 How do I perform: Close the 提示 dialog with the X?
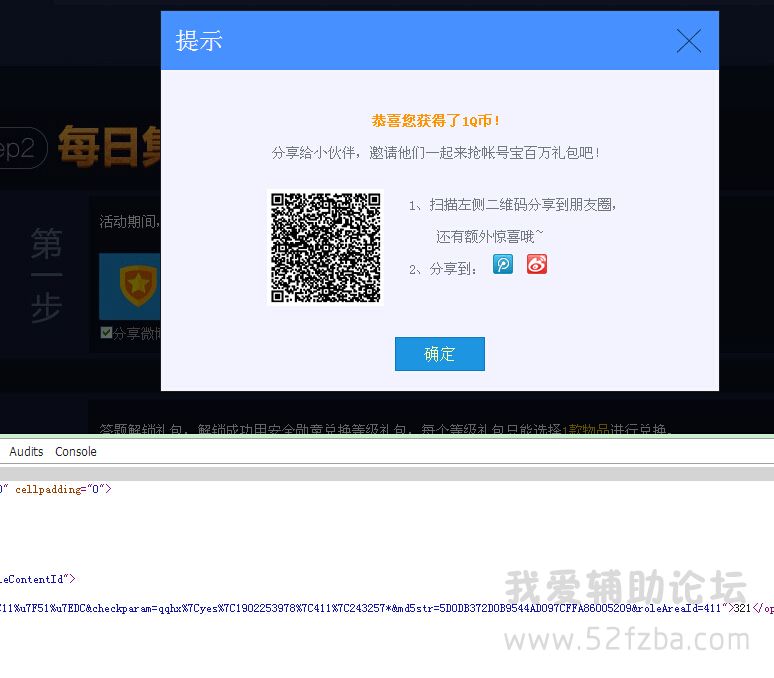[x=688, y=41]
